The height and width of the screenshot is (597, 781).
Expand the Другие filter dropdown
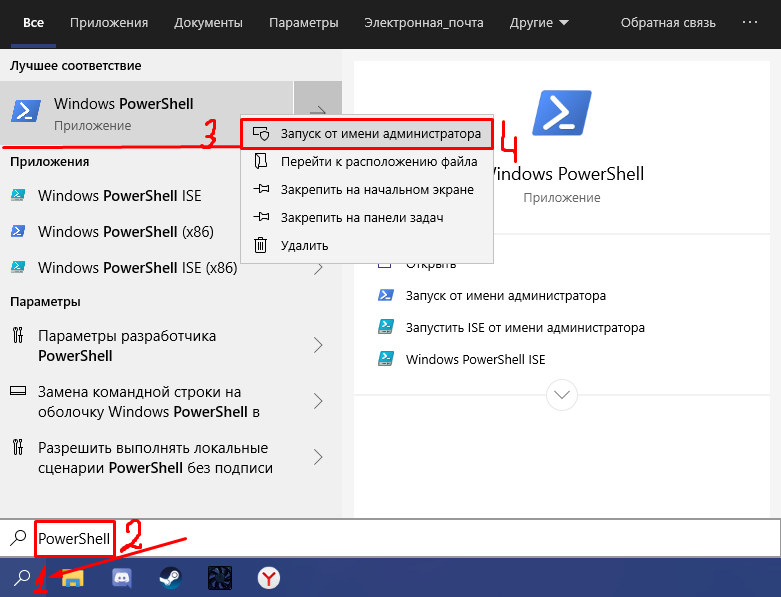[x=539, y=23]
